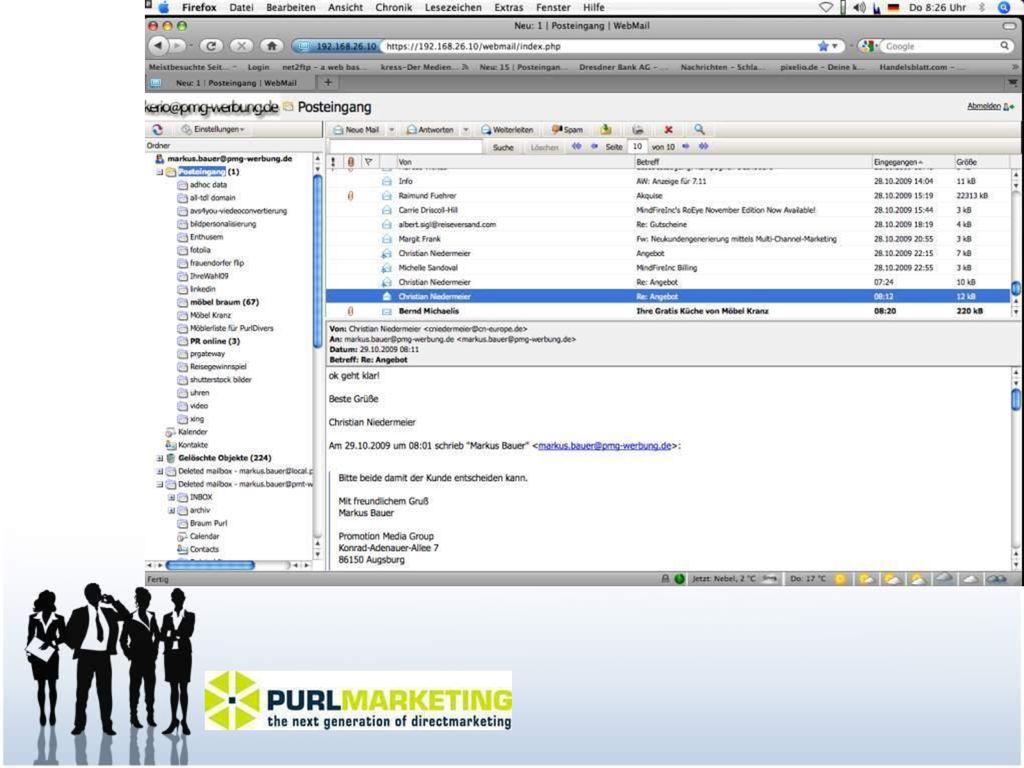Open the Neue Mail dropdown arrow
This screenshot has width=1024, height=768.
pos(392,130)
